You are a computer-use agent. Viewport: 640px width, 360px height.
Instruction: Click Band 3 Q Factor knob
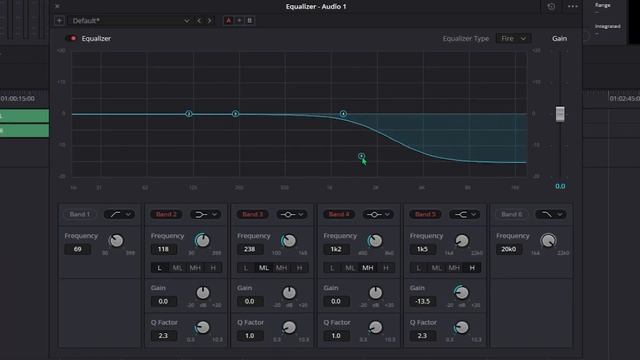coord(289,327)
